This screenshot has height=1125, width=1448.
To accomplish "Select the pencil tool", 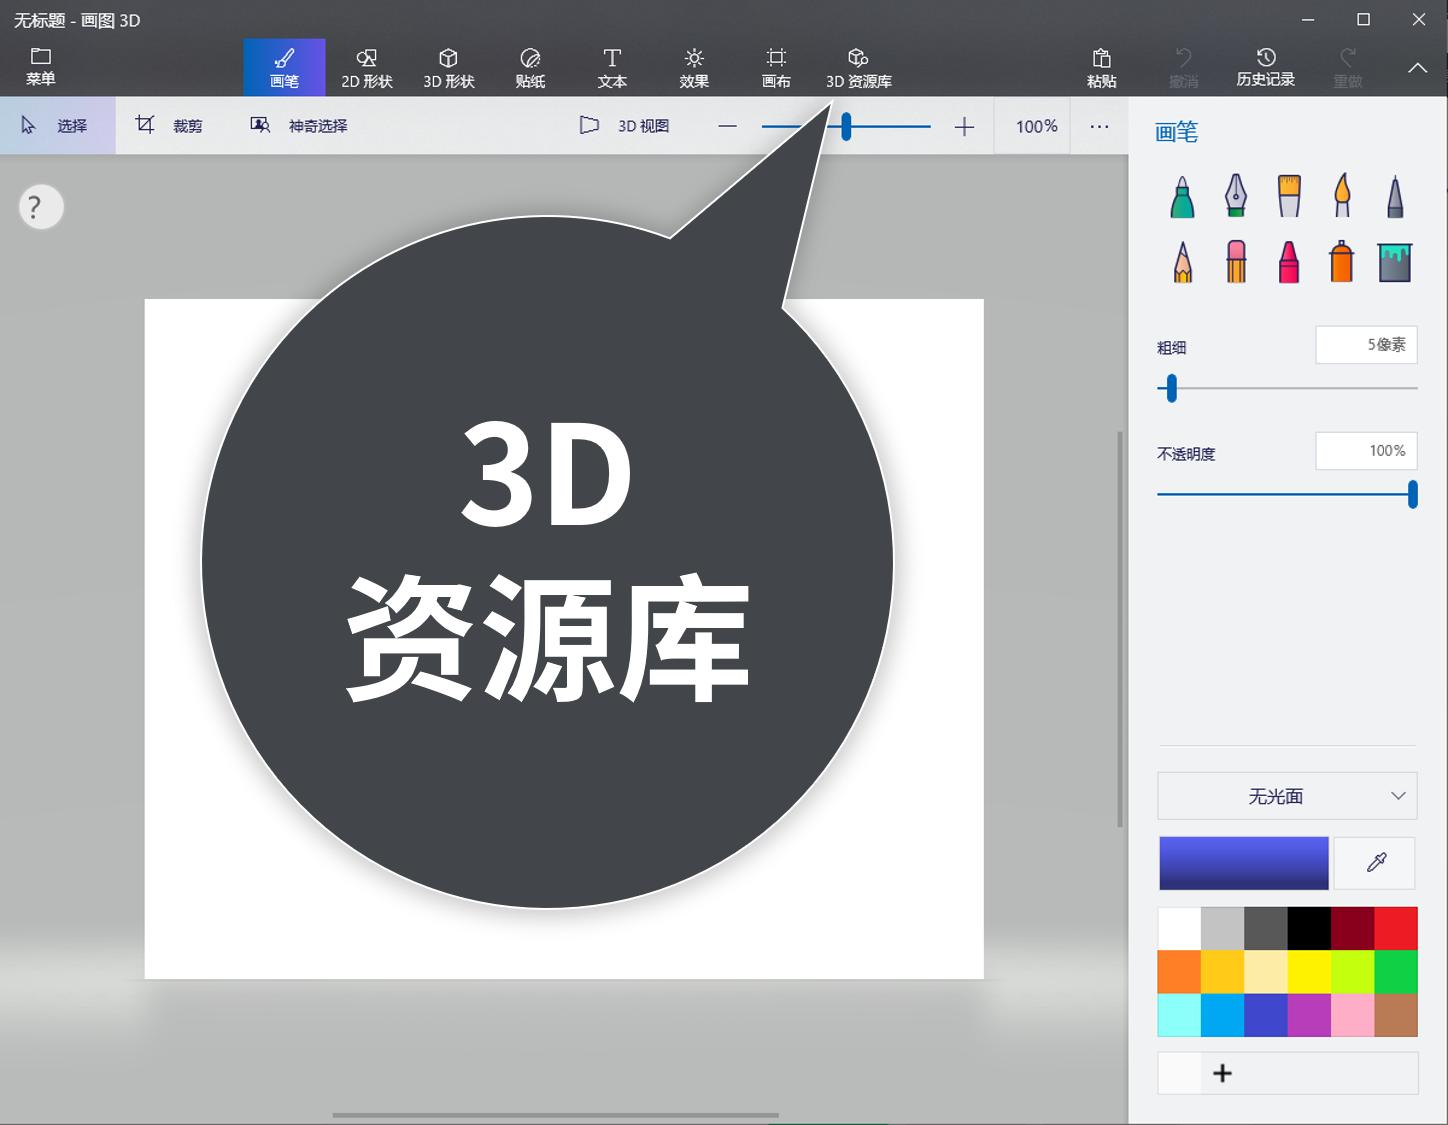I will pos(1182,260).
